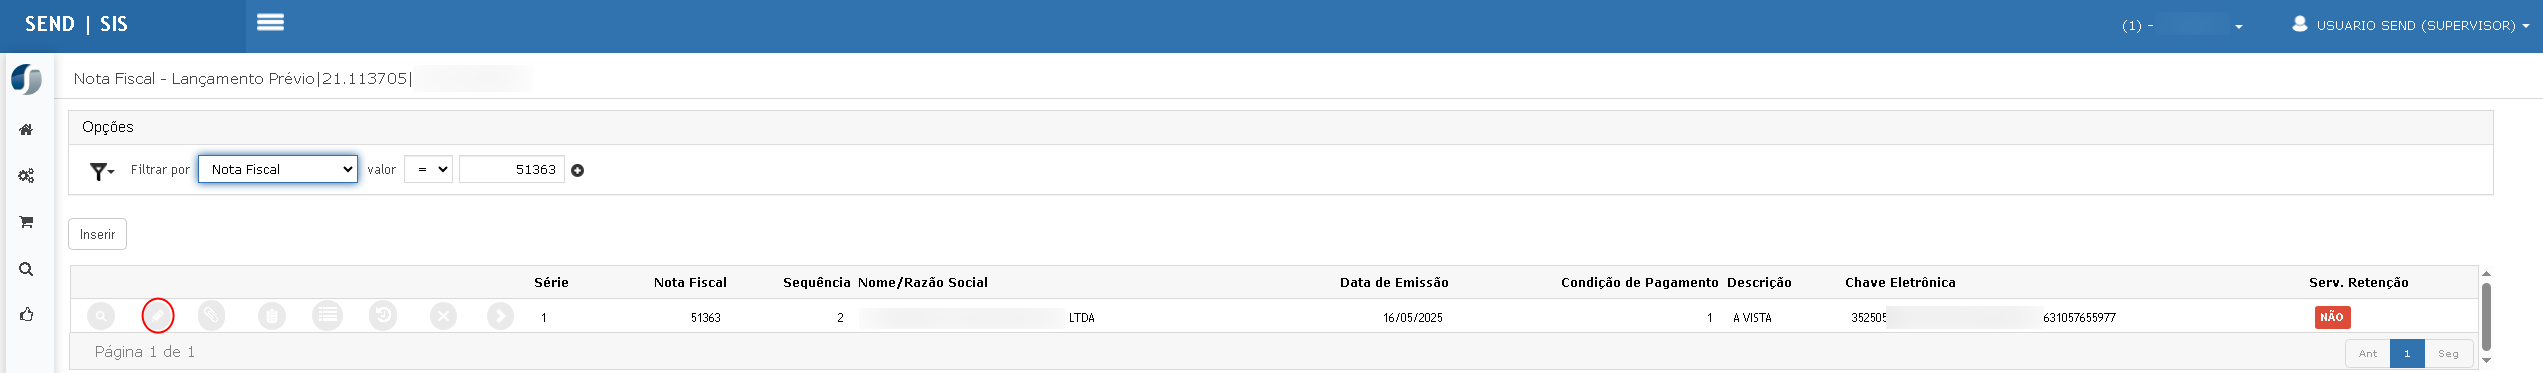
Task: Click the Inserir button
Action: pyautogui.click(x=97, y=234)
